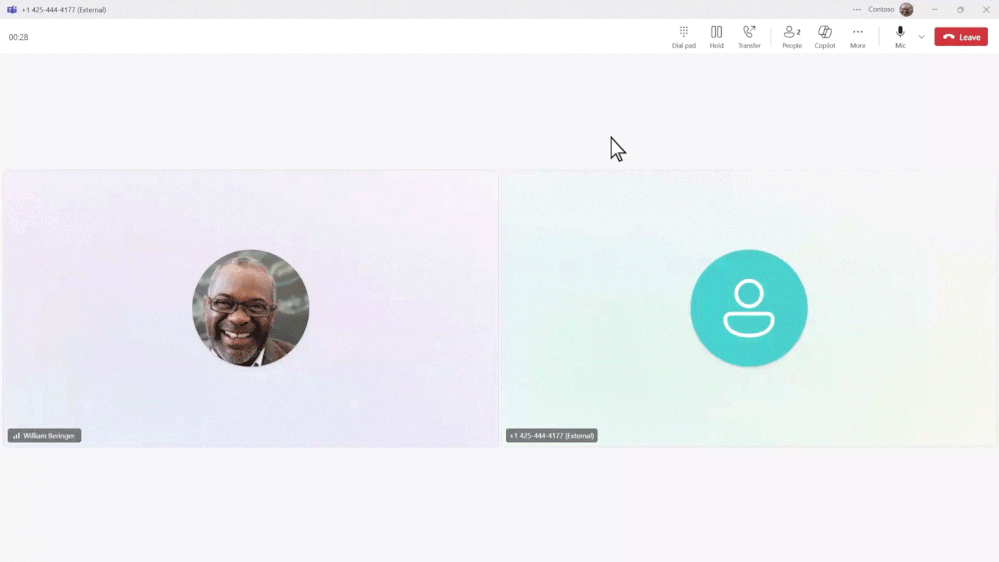Click the Teams logo in title bar
The image size is (999, 562).
point(11,10)
